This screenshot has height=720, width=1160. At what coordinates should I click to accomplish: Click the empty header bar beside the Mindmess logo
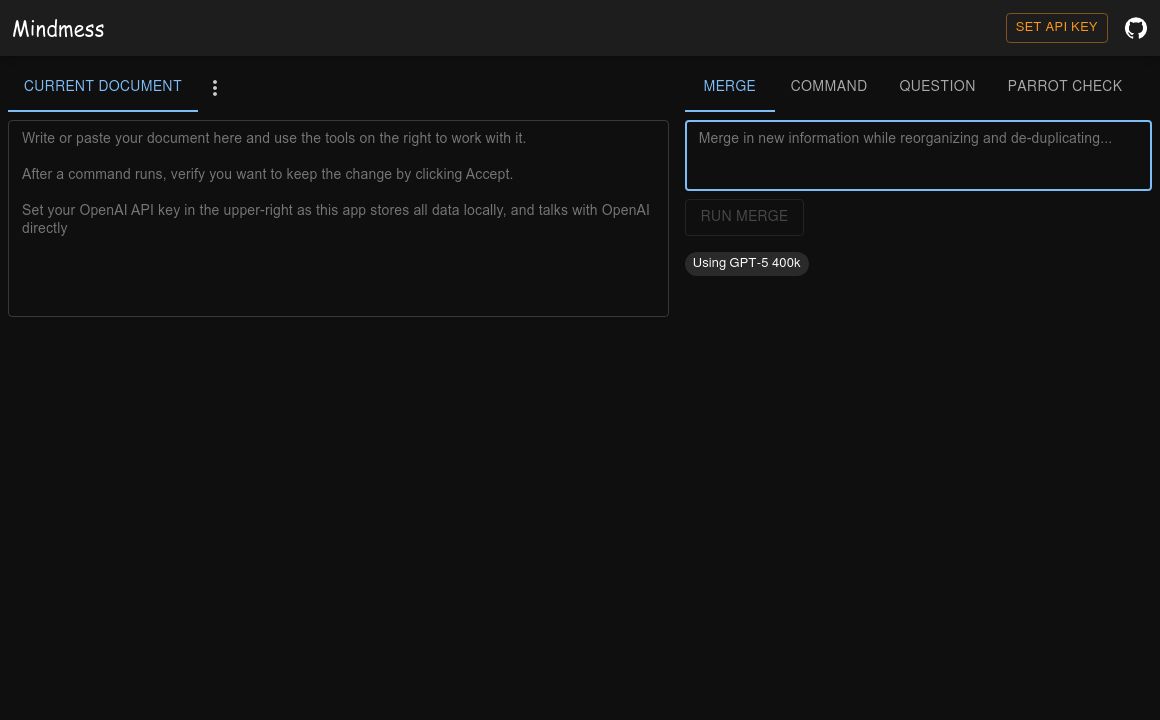tap(550, 28)
